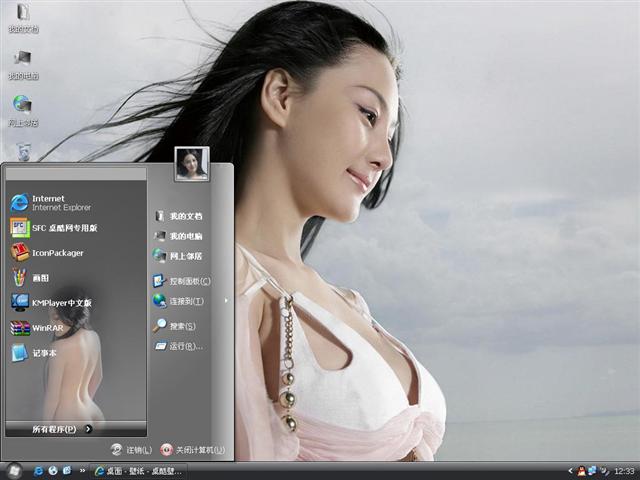The height and width of the screenshot is (480, 640).
Task: Open 控制面板(C) control panel
Action: pos(182,281)
